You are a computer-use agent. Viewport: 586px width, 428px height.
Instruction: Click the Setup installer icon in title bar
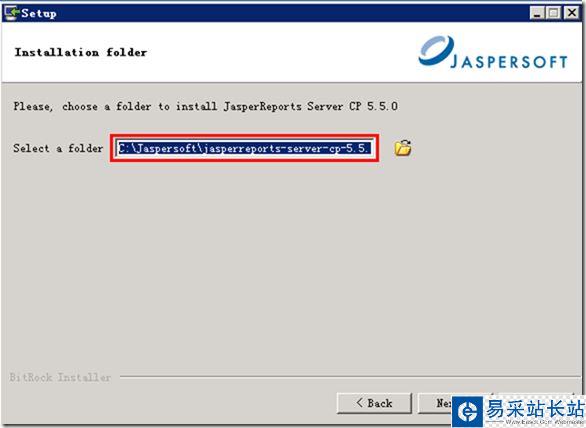[11, 13]
